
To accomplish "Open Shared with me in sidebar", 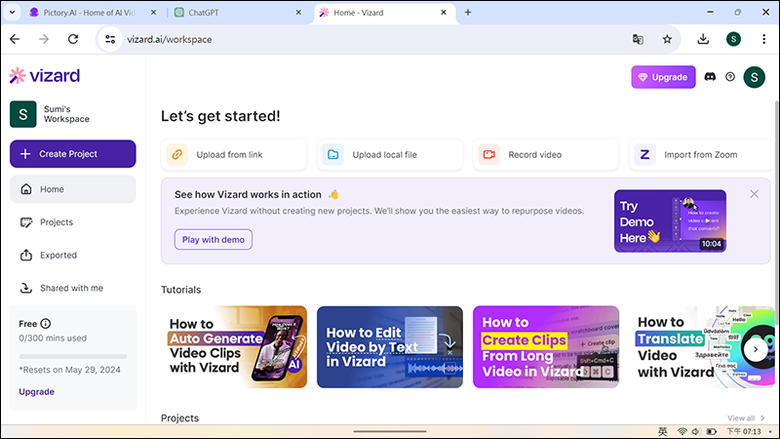I will (x=73, y=288).
